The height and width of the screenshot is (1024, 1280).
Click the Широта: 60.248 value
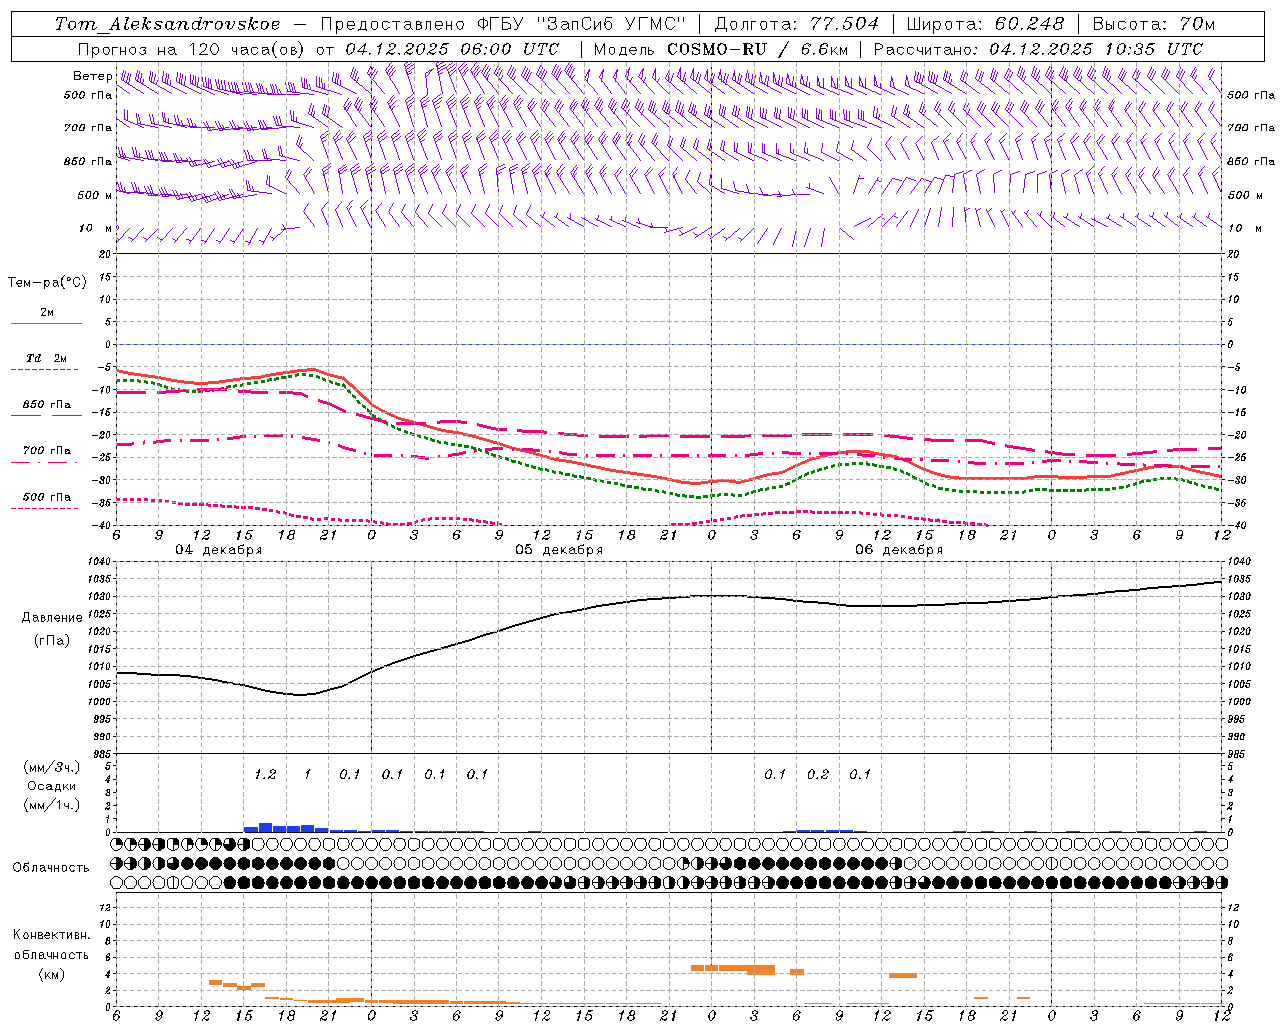(x=985, y=24)
